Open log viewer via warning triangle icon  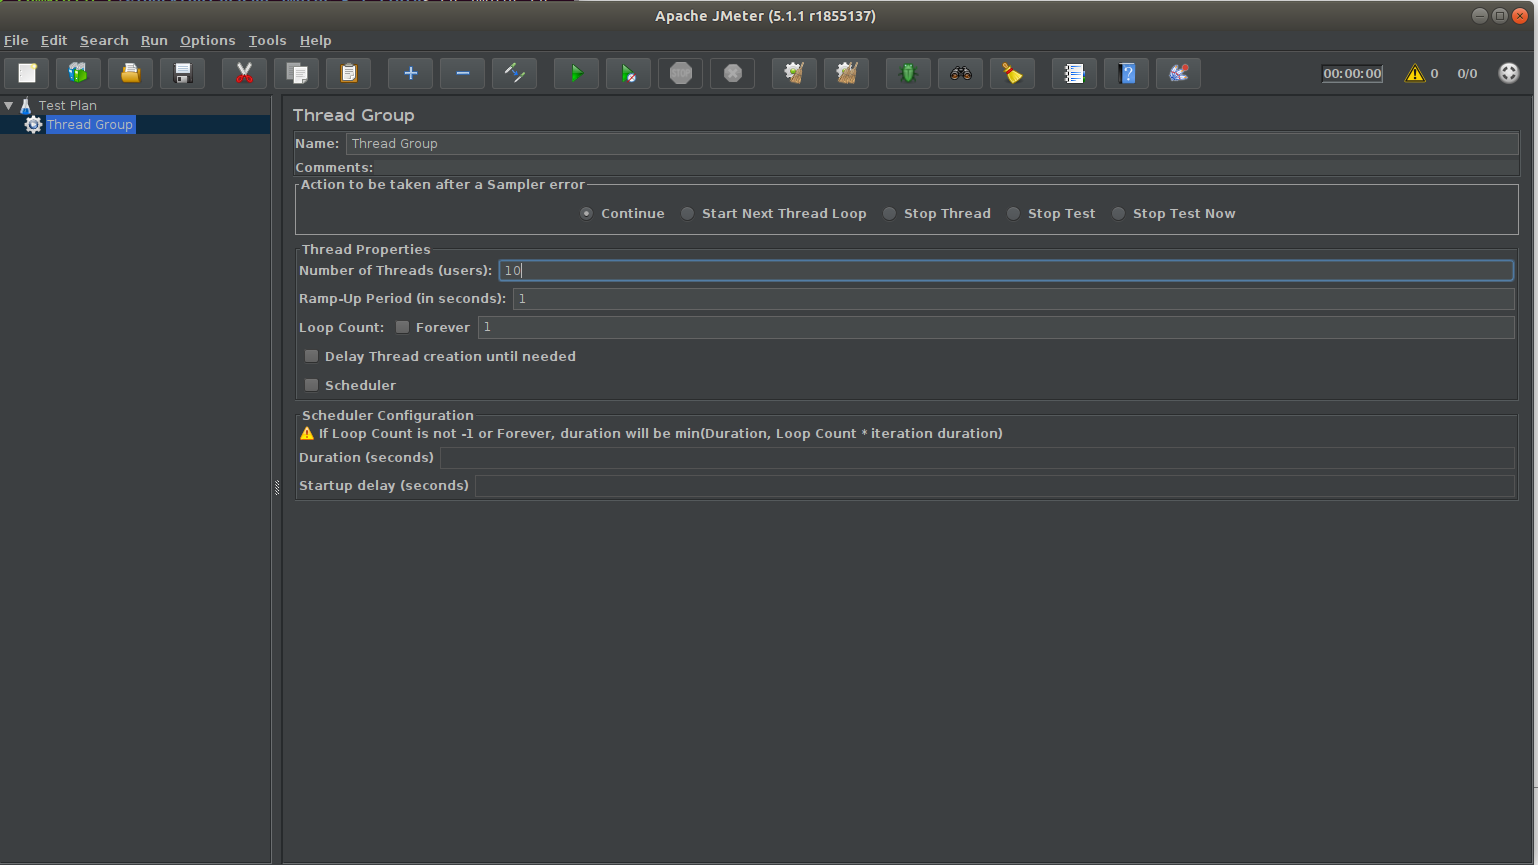[1414, 73]
